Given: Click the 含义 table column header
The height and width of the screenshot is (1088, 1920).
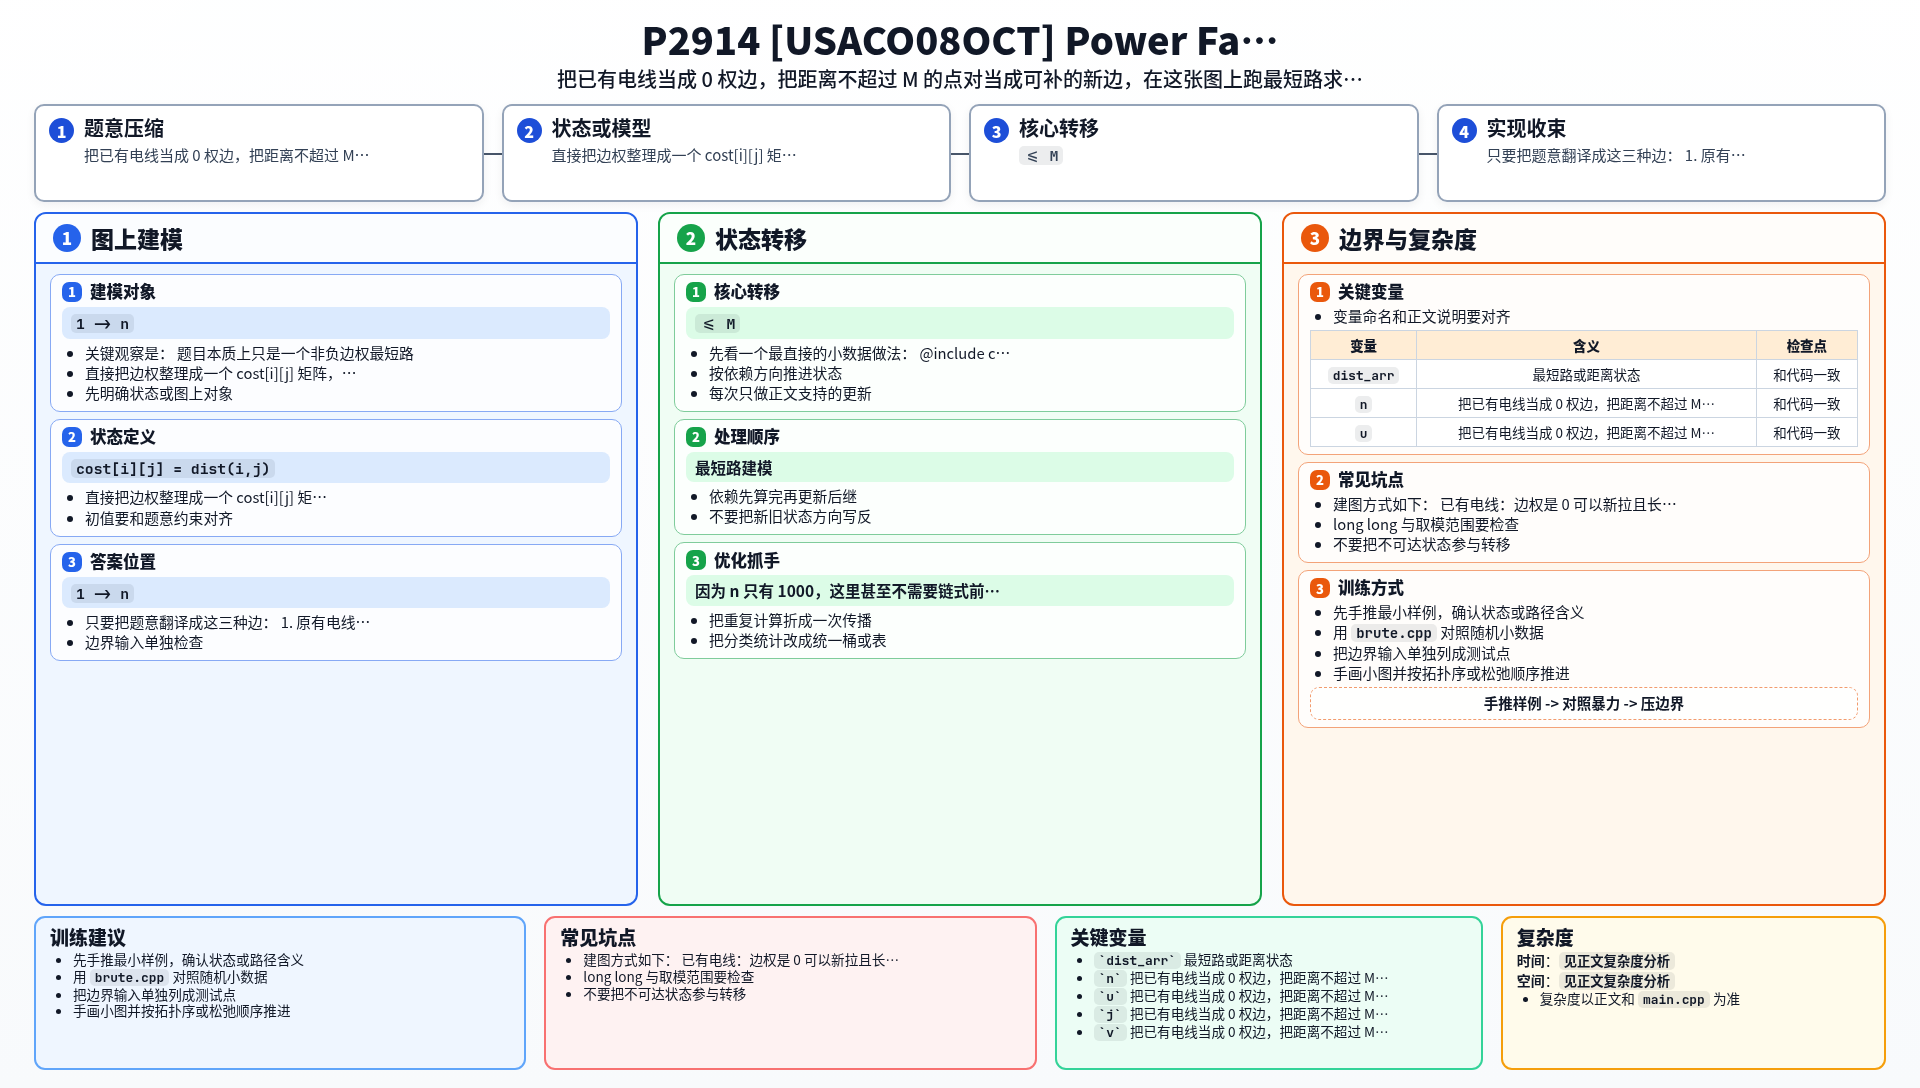Looking at the screenshot, I should click(x=1586, y=346).
